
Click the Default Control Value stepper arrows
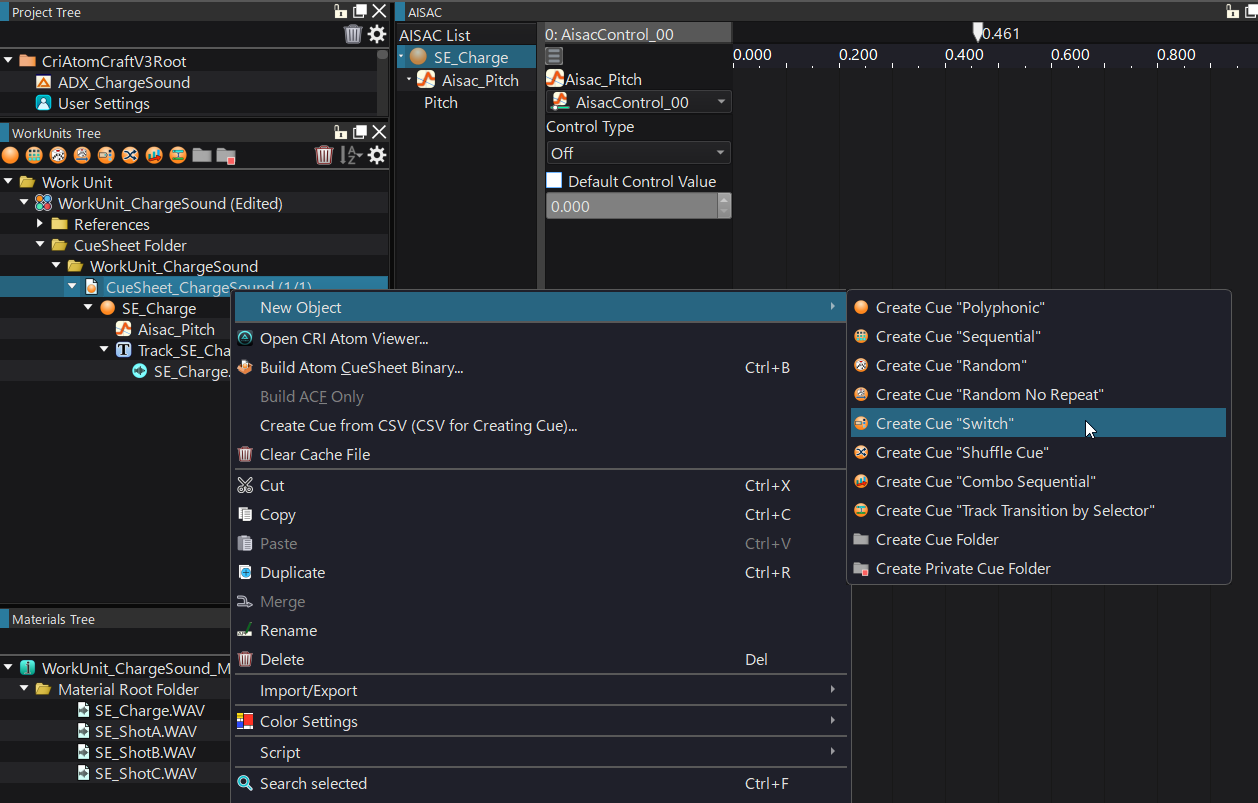pyautogui.click(x=725, y=206)
